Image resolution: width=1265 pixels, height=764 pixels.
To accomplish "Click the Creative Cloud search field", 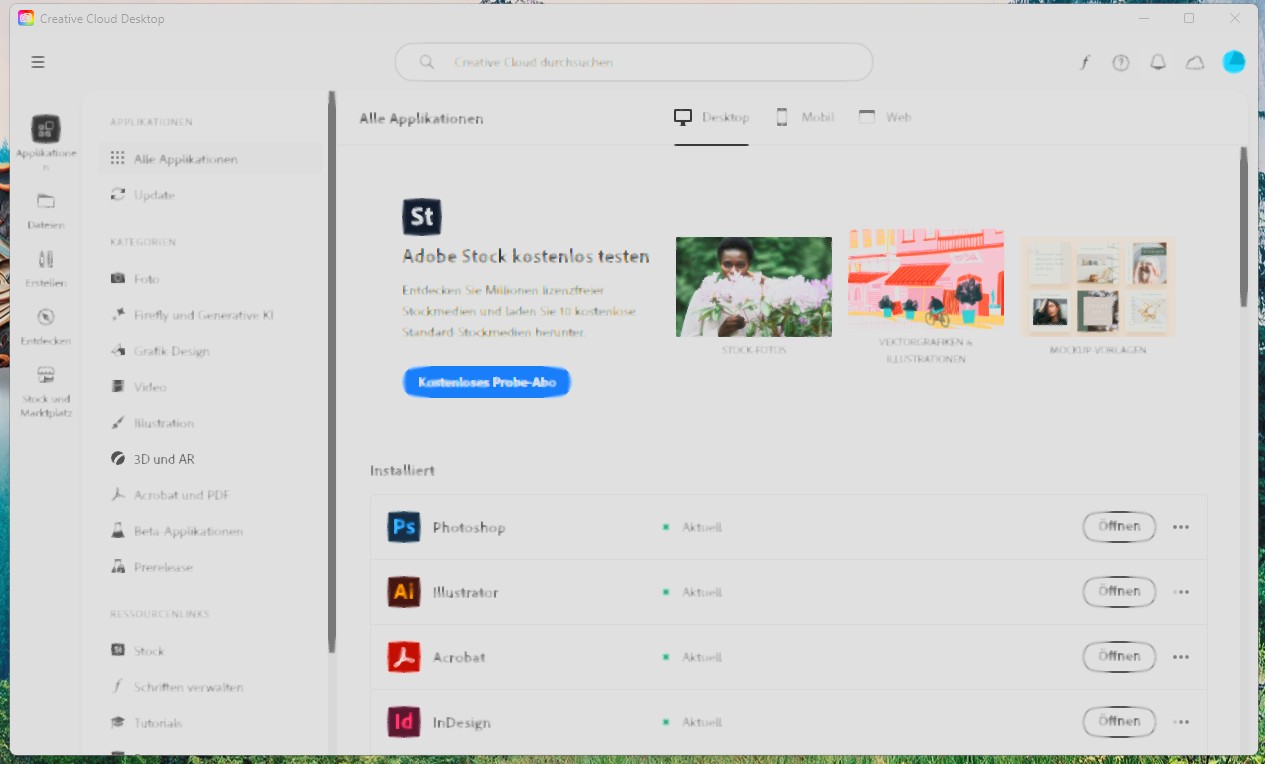I will 633,62.
